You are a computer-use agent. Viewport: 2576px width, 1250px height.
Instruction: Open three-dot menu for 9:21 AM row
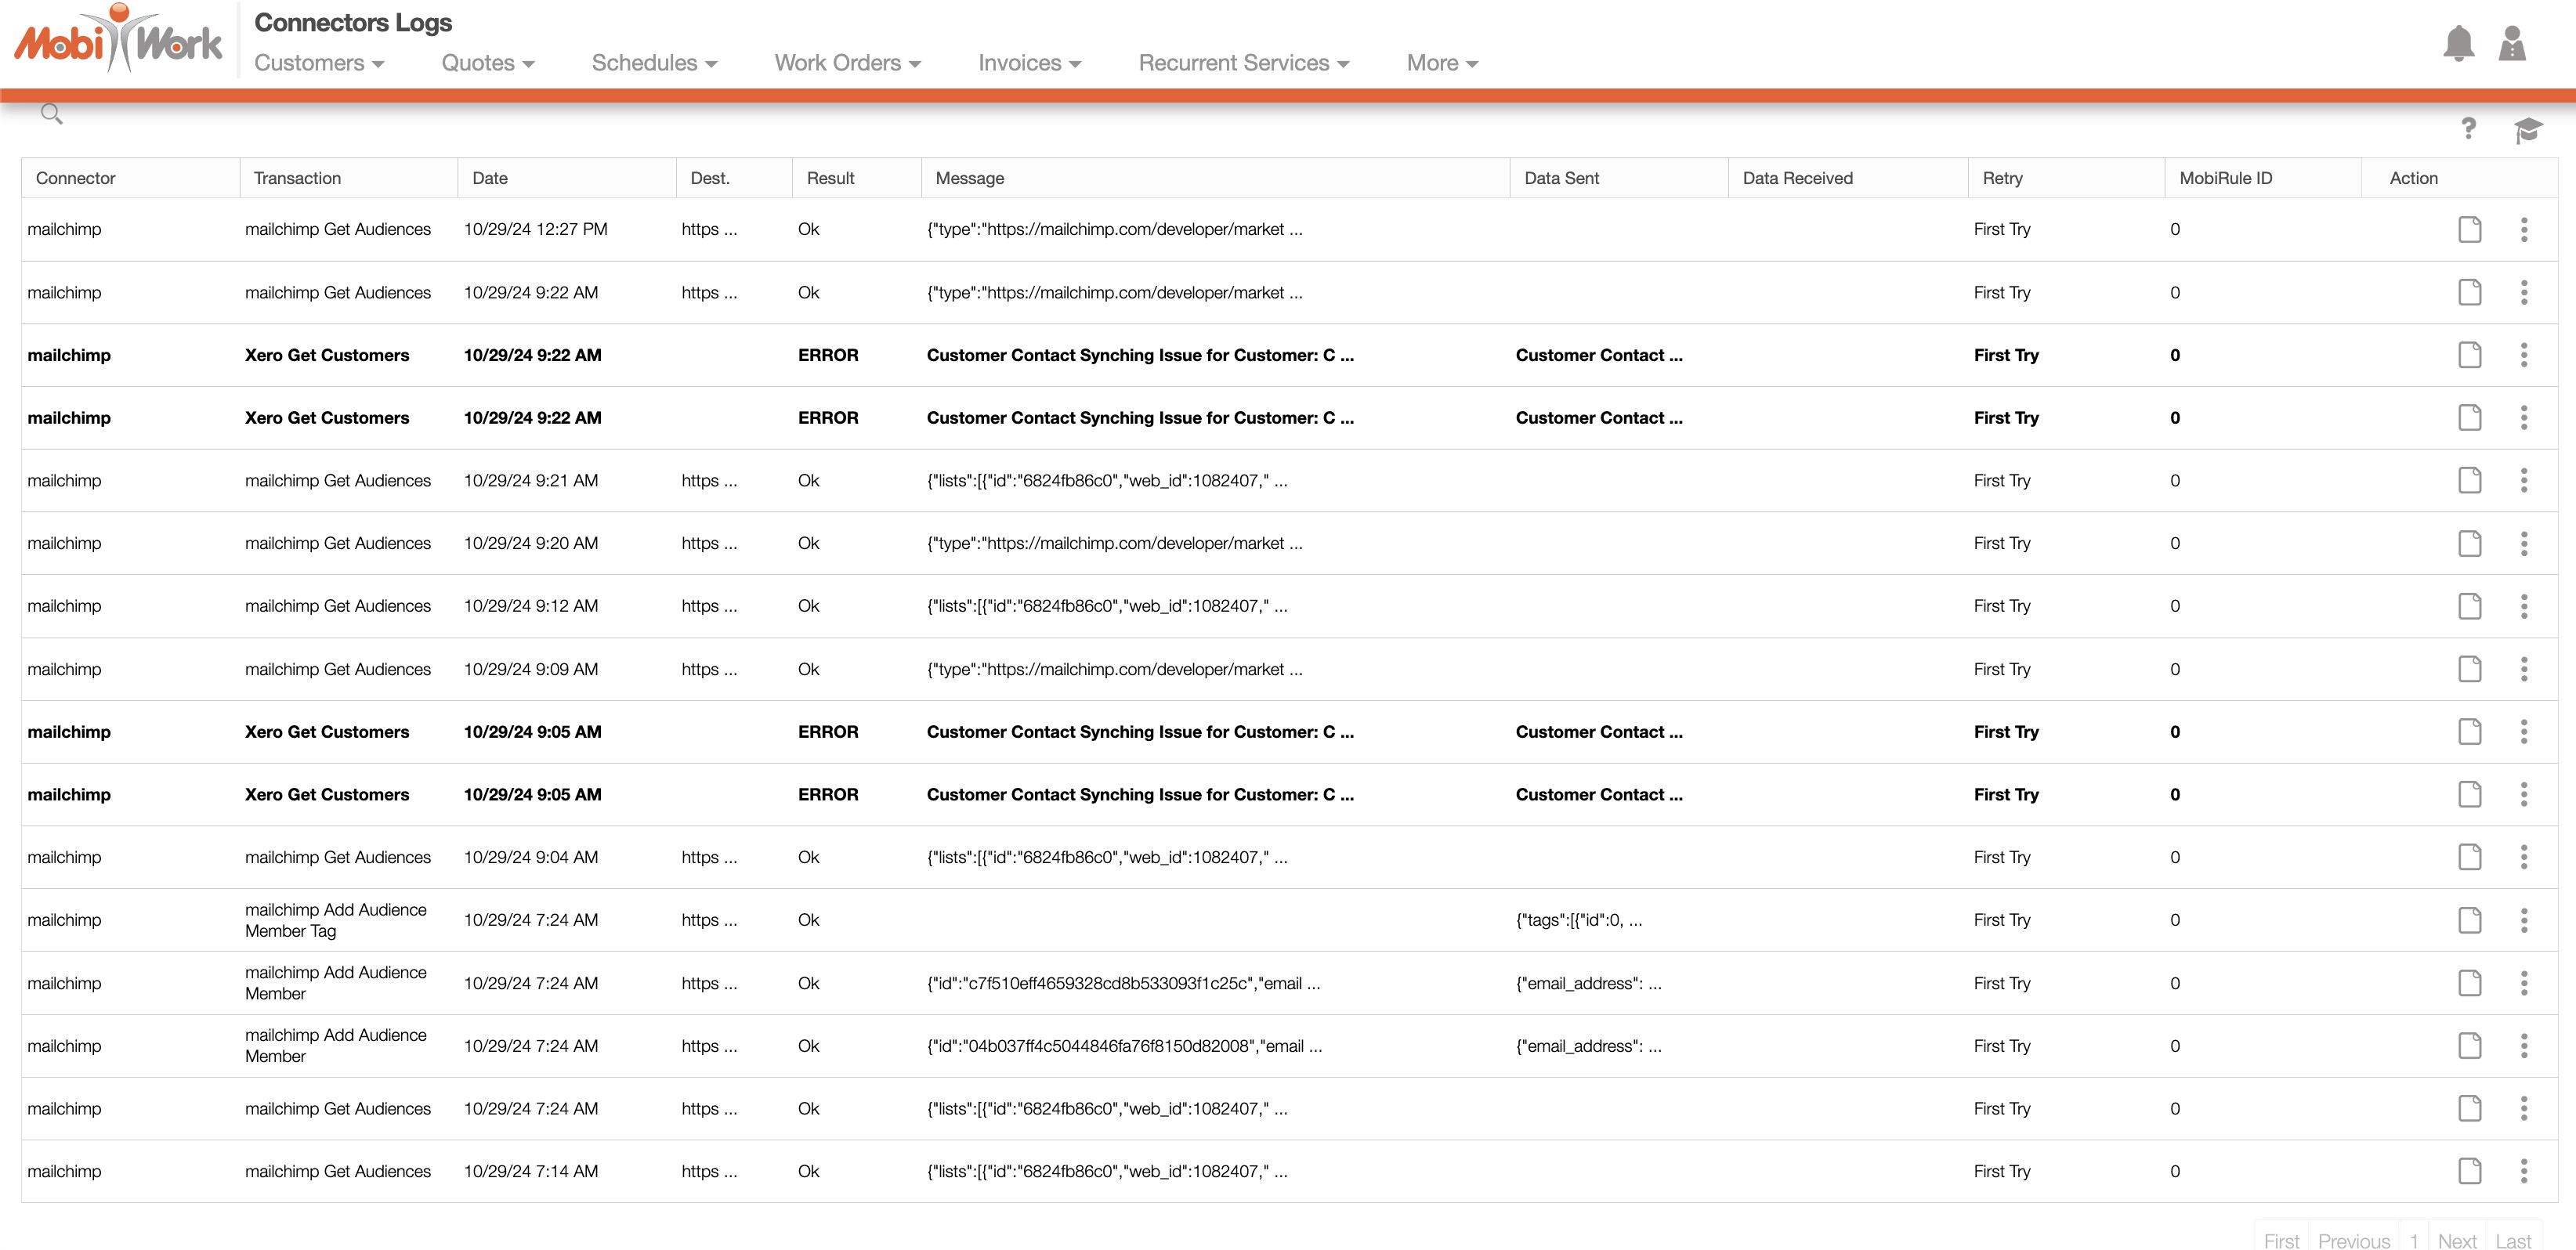point(2523,480)
